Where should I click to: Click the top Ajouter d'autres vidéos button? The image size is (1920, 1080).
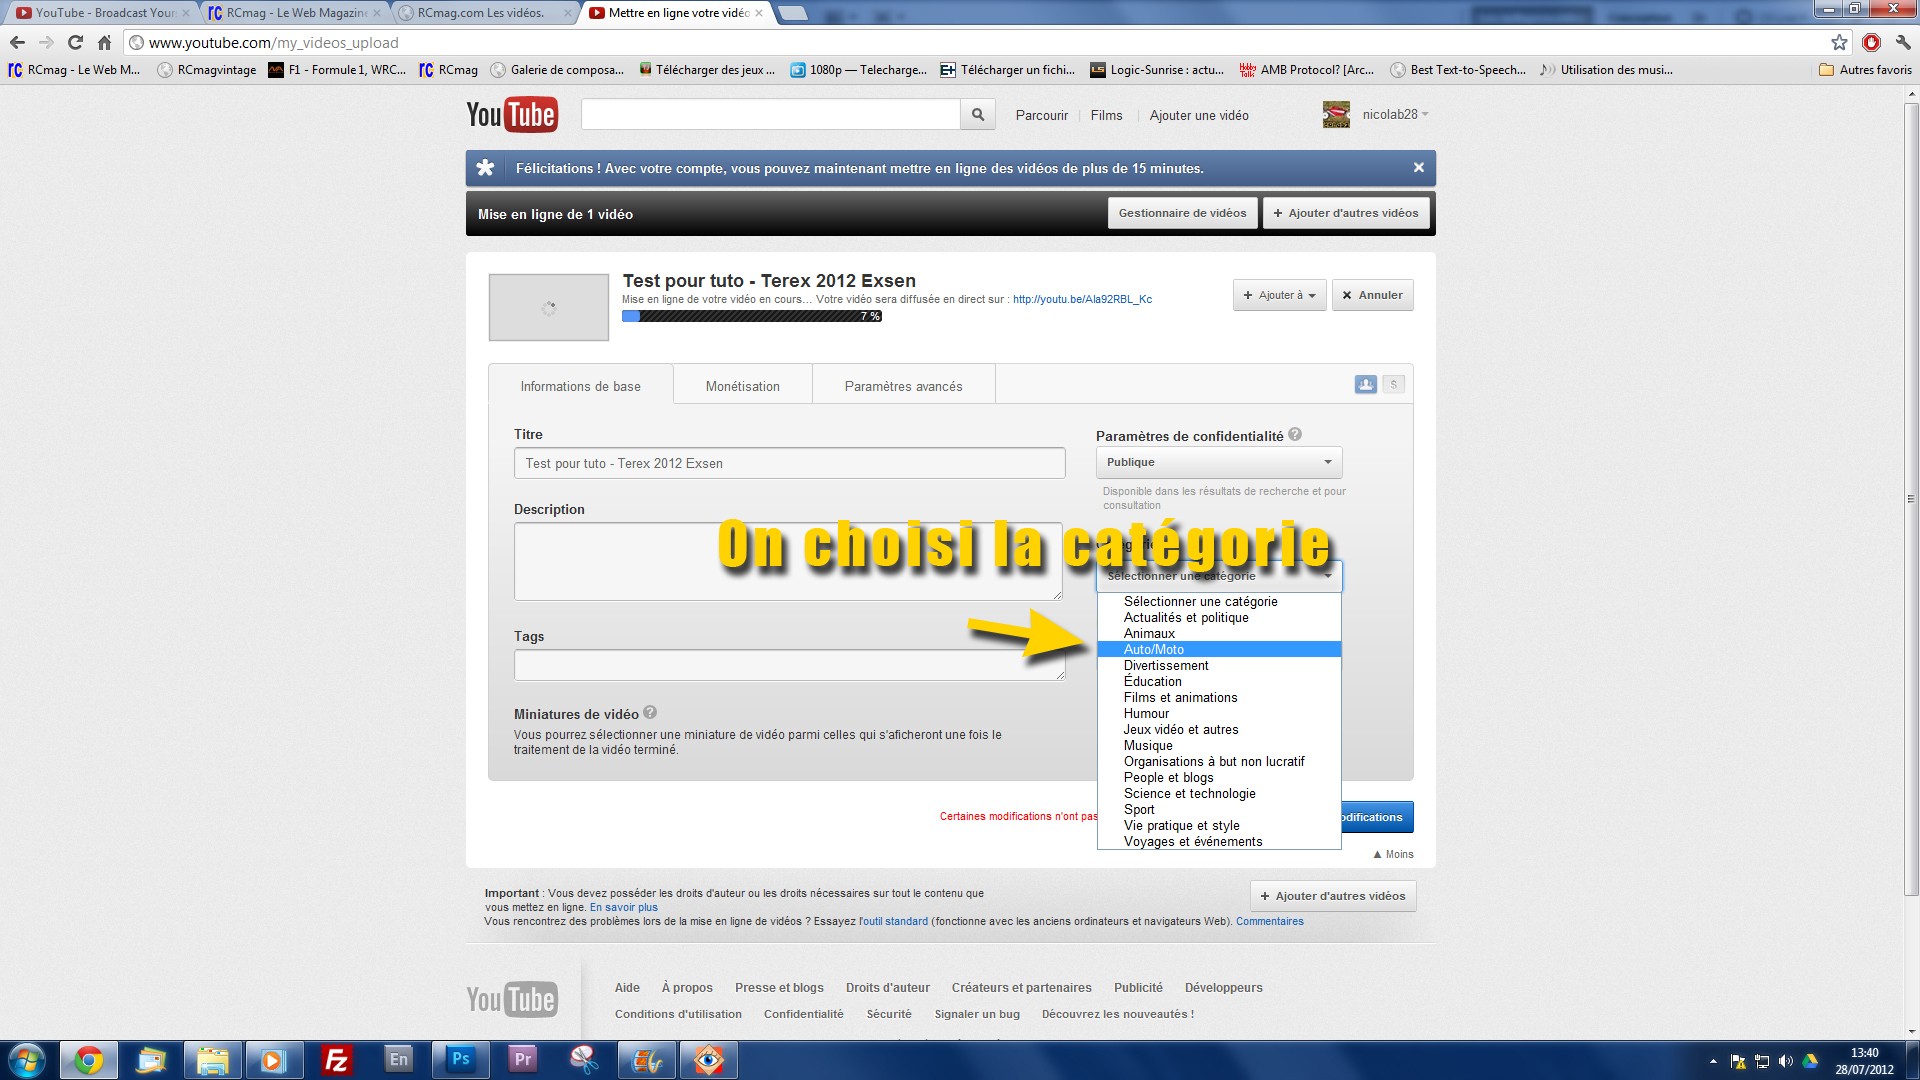point(1346,213)
